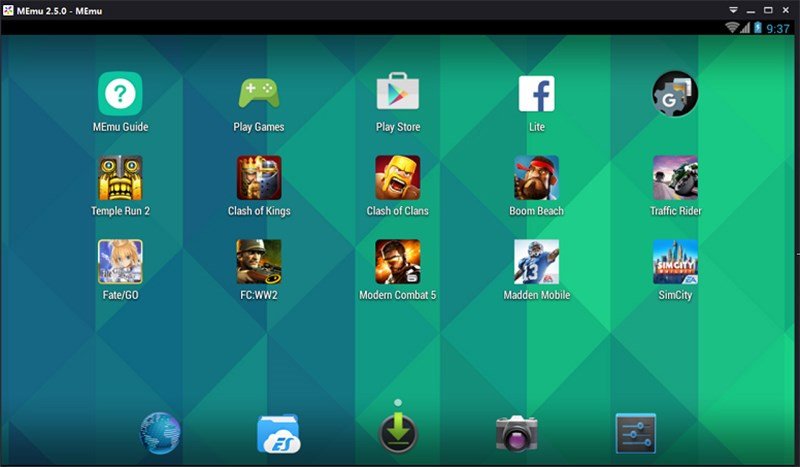Image resolution: width=800 pixels, height=467 pixels.
Task: Launch the Camera app in dock
Action: click(x=516, y=433)
